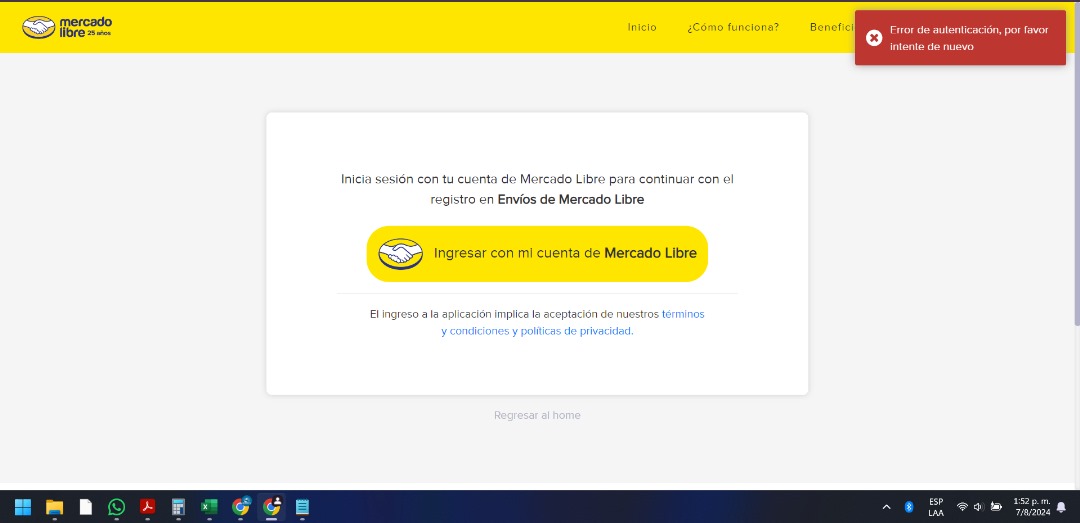Open the blank document taskbar icon
The width and height of the screenshot is (1080, 523).
click(85, 507)
